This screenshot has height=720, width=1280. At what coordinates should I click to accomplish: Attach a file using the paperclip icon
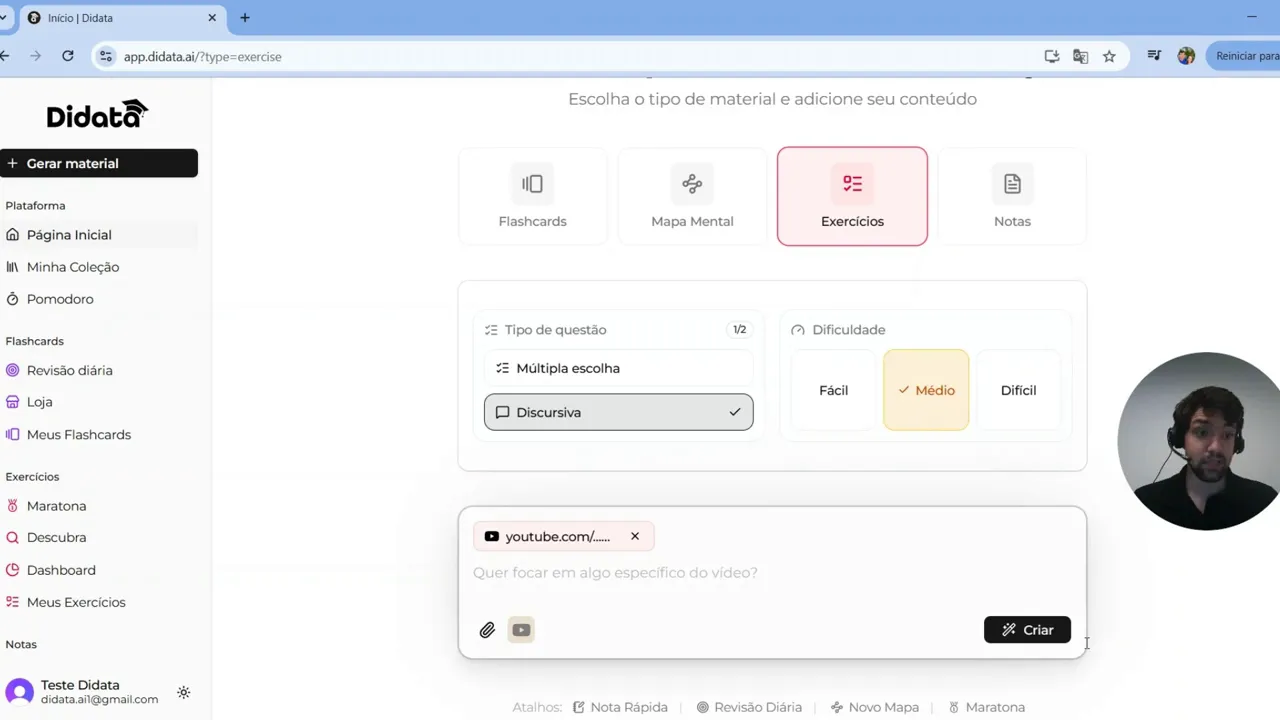click(x=487, y=629)
